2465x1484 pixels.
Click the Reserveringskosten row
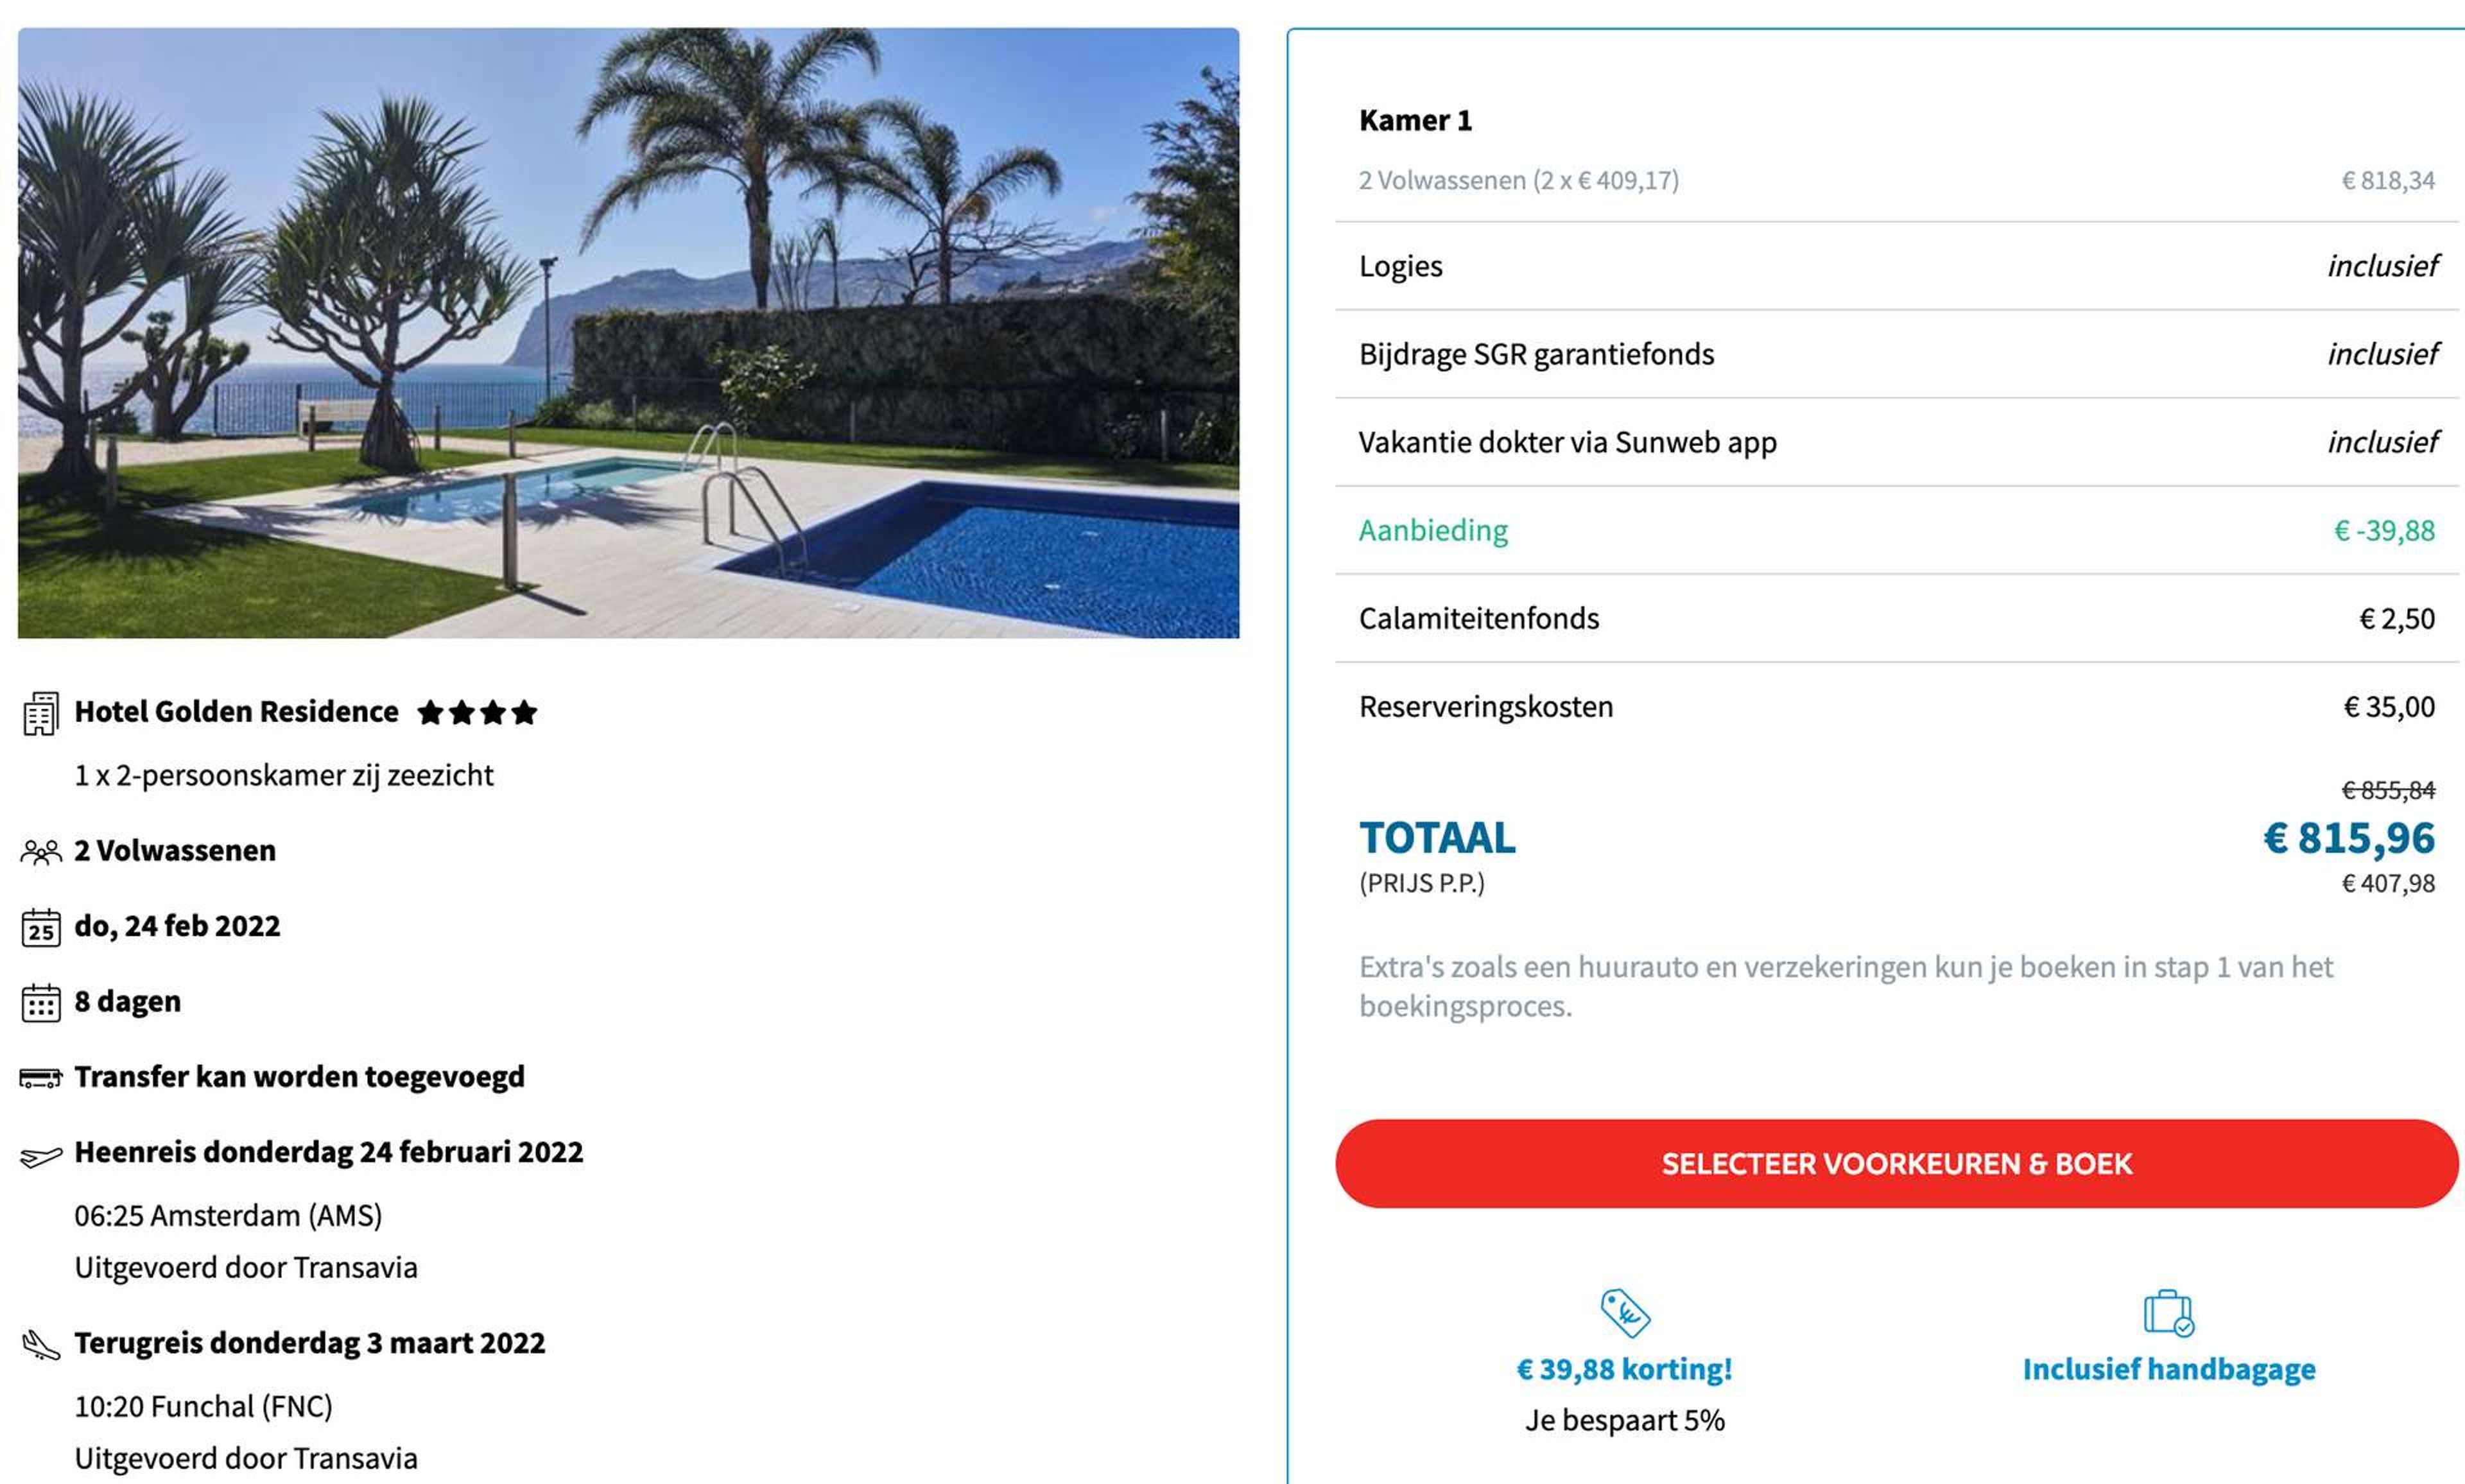(x=1896, y=707)
